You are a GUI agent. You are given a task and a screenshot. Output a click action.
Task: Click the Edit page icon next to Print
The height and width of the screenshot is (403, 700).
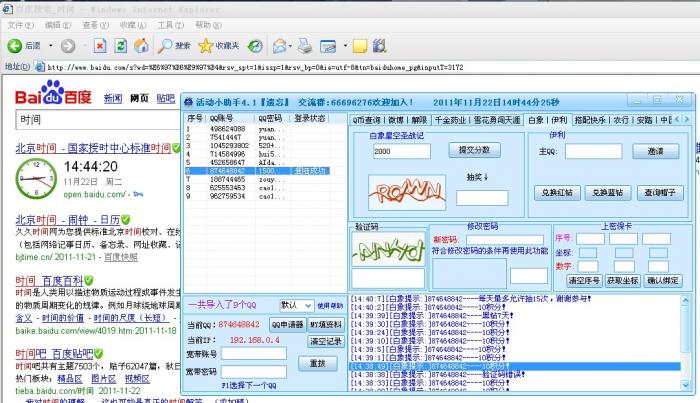[328, 46]
